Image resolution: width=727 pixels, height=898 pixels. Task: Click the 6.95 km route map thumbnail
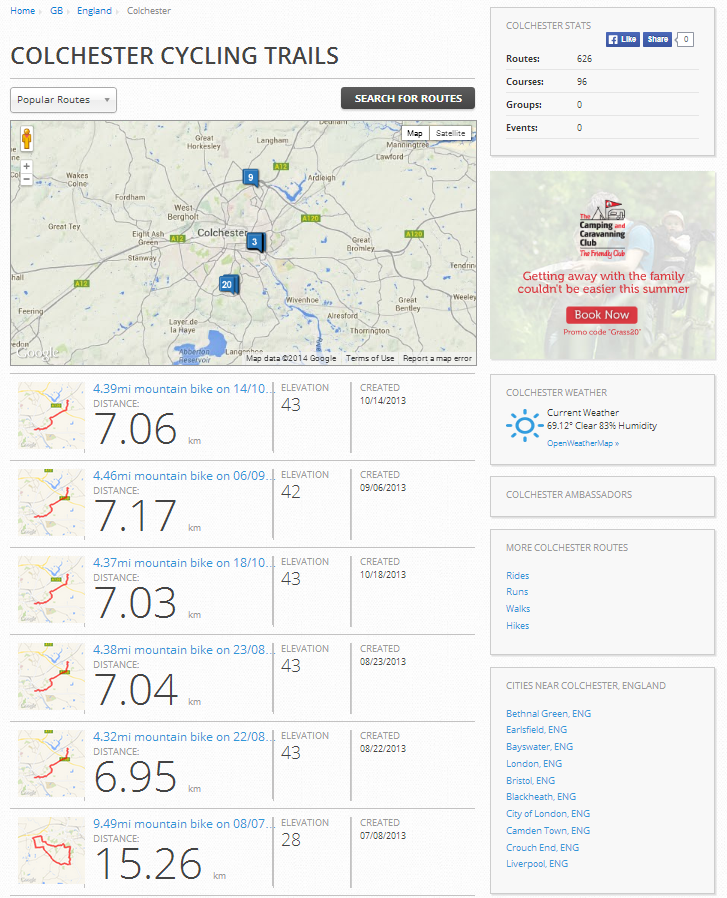pos(51,764)
